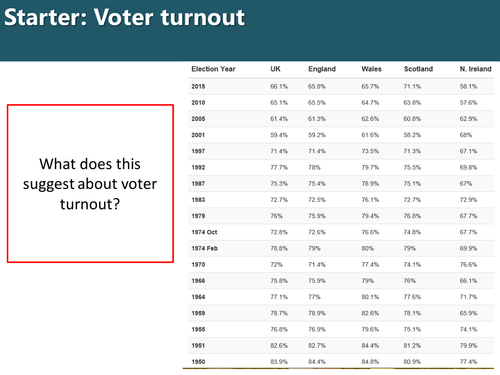Click the 'Scotland' column header
The width and height of the screenshot is (500, 375).
tap(418, 69)
